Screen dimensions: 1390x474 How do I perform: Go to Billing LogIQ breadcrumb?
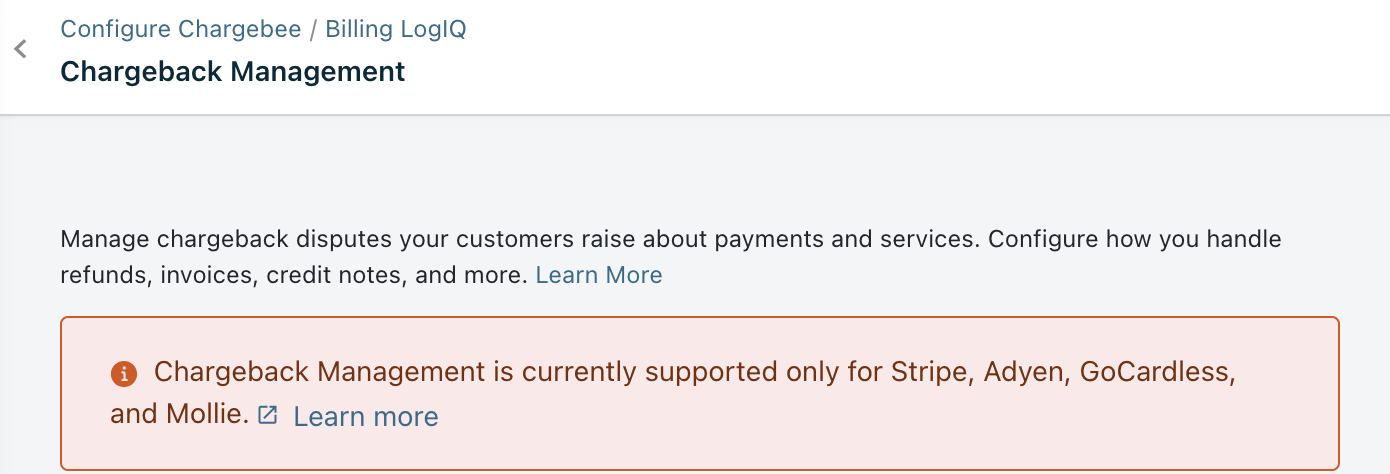pos(396,29)
